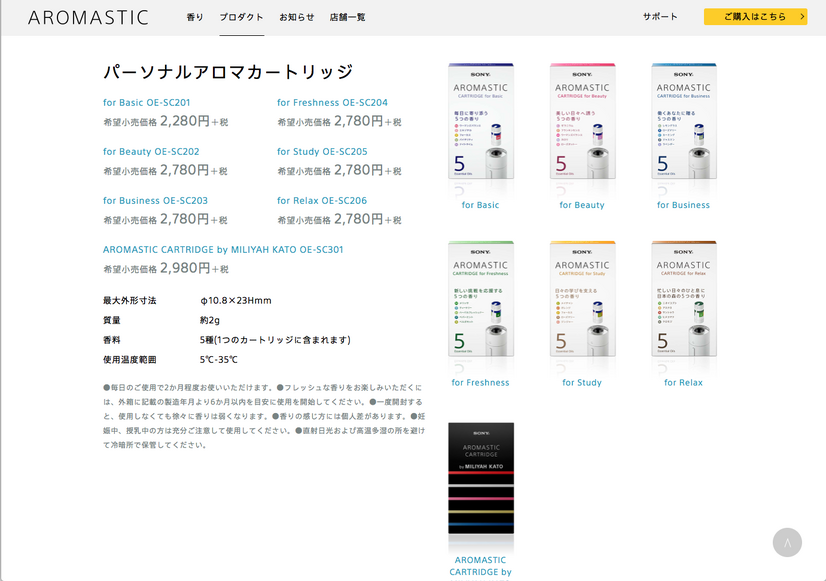Screen dimensions: 826x581
Task: Click the 約2g mass value
Action: pyautogui.click(x=210, y=320)
